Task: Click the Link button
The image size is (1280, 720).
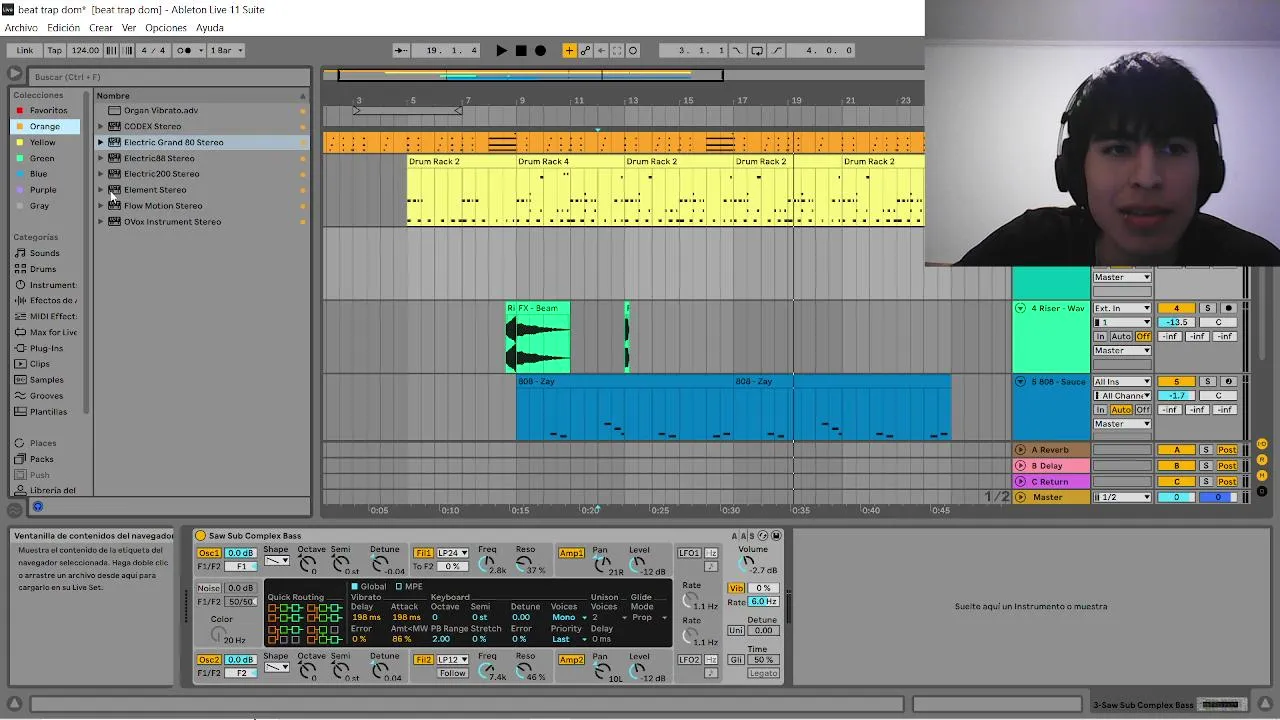Action: [25, 50]
